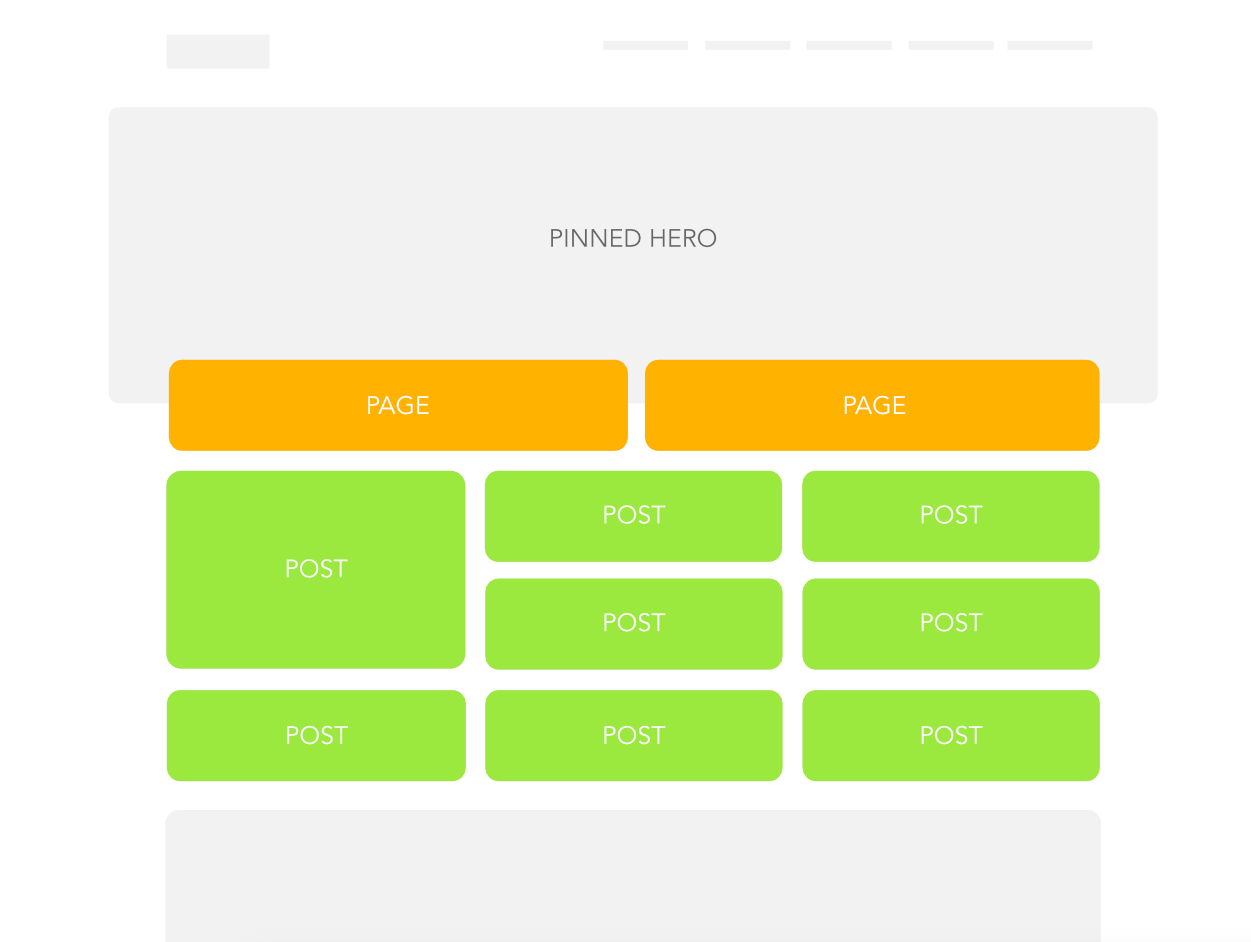Click the logo placeholder in the header
Image resolution: width=1251 pixels, height=942 pixels.
[x=218, y=52]
